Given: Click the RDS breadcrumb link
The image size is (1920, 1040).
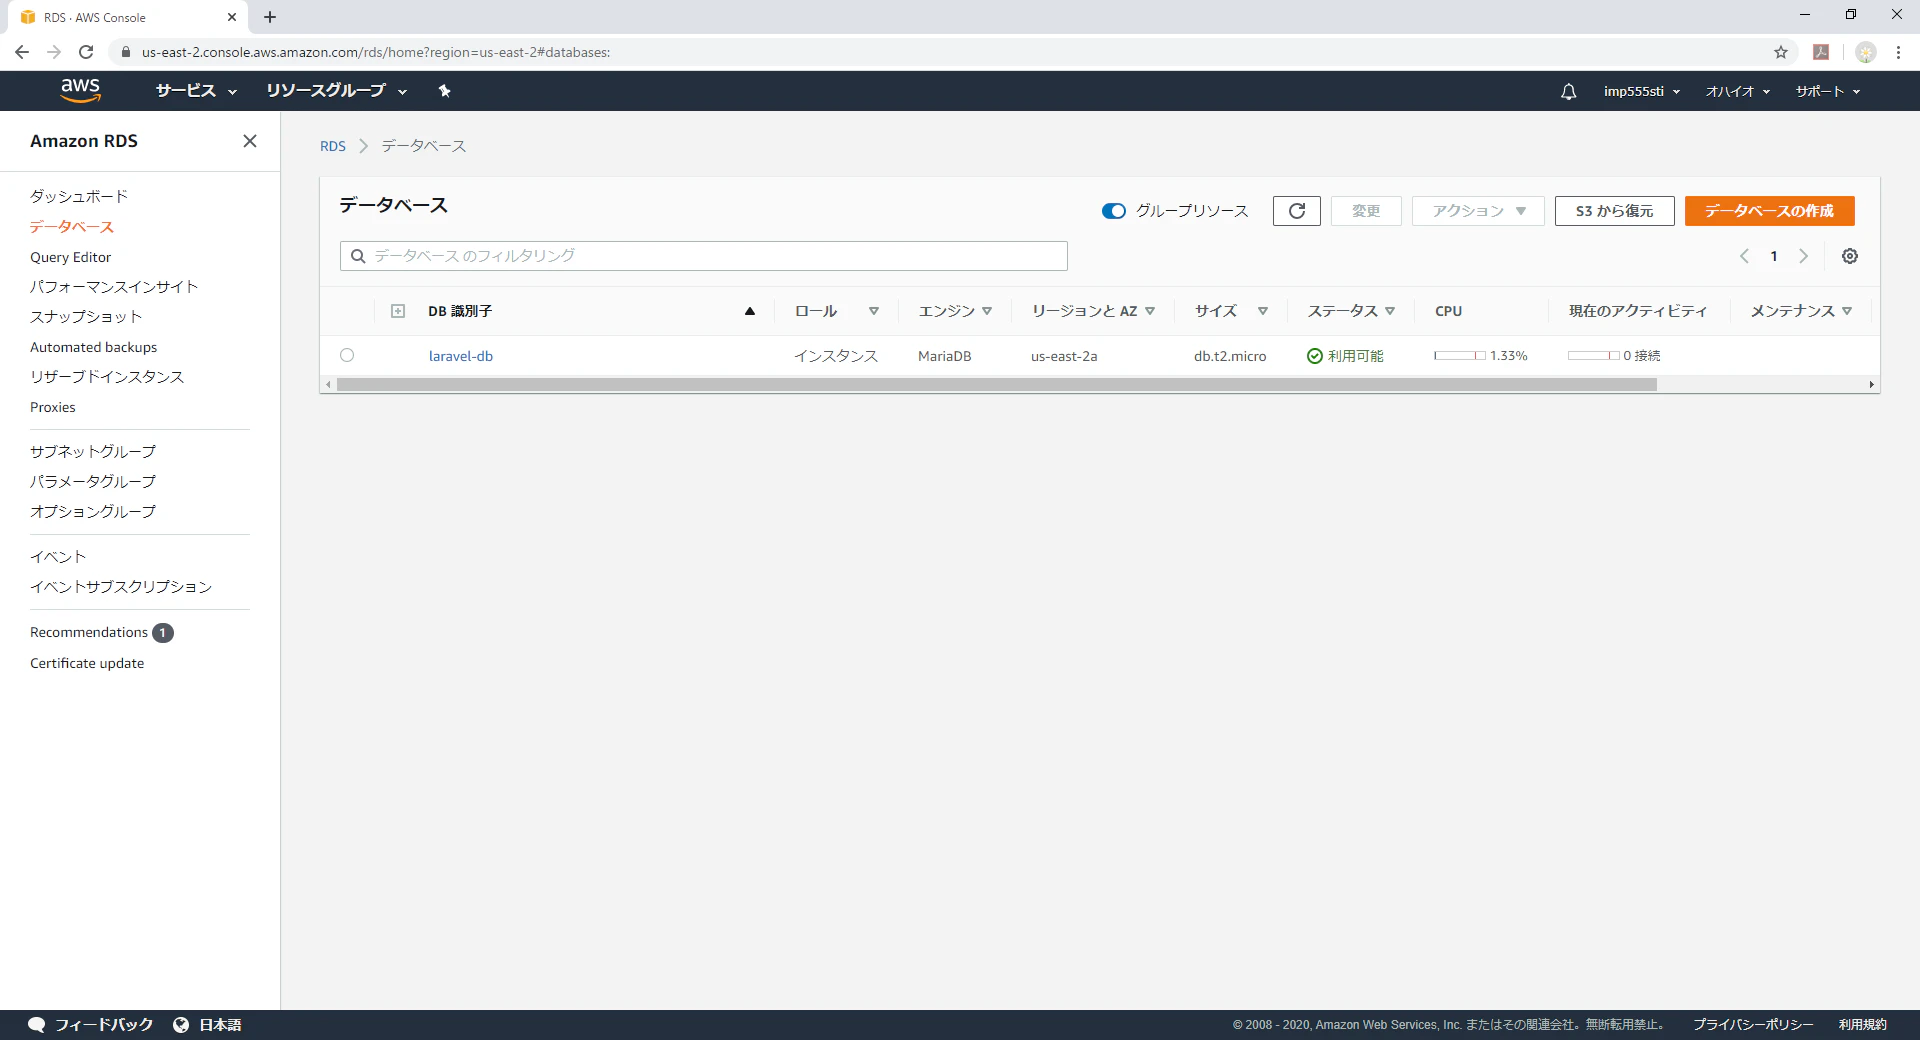Looking at the screenshot, I should tap(333, 146).
